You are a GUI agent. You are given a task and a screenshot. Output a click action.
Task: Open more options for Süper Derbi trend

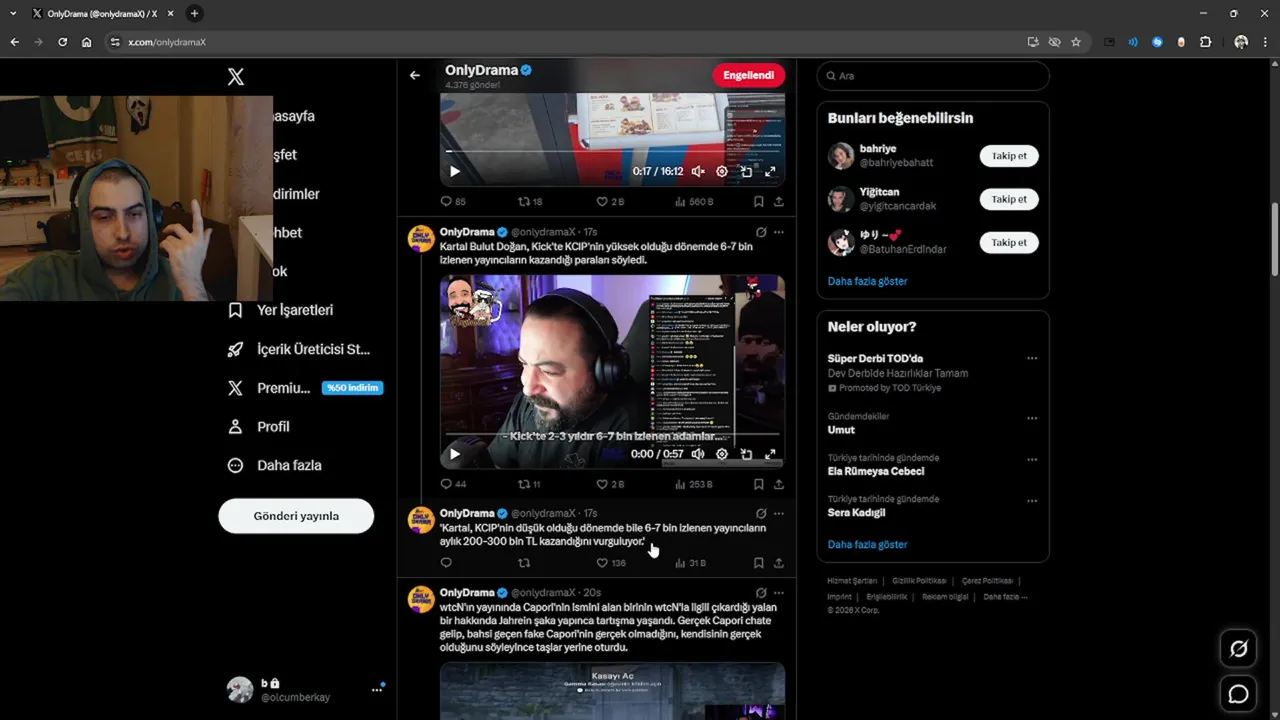tap(1032, 358)
